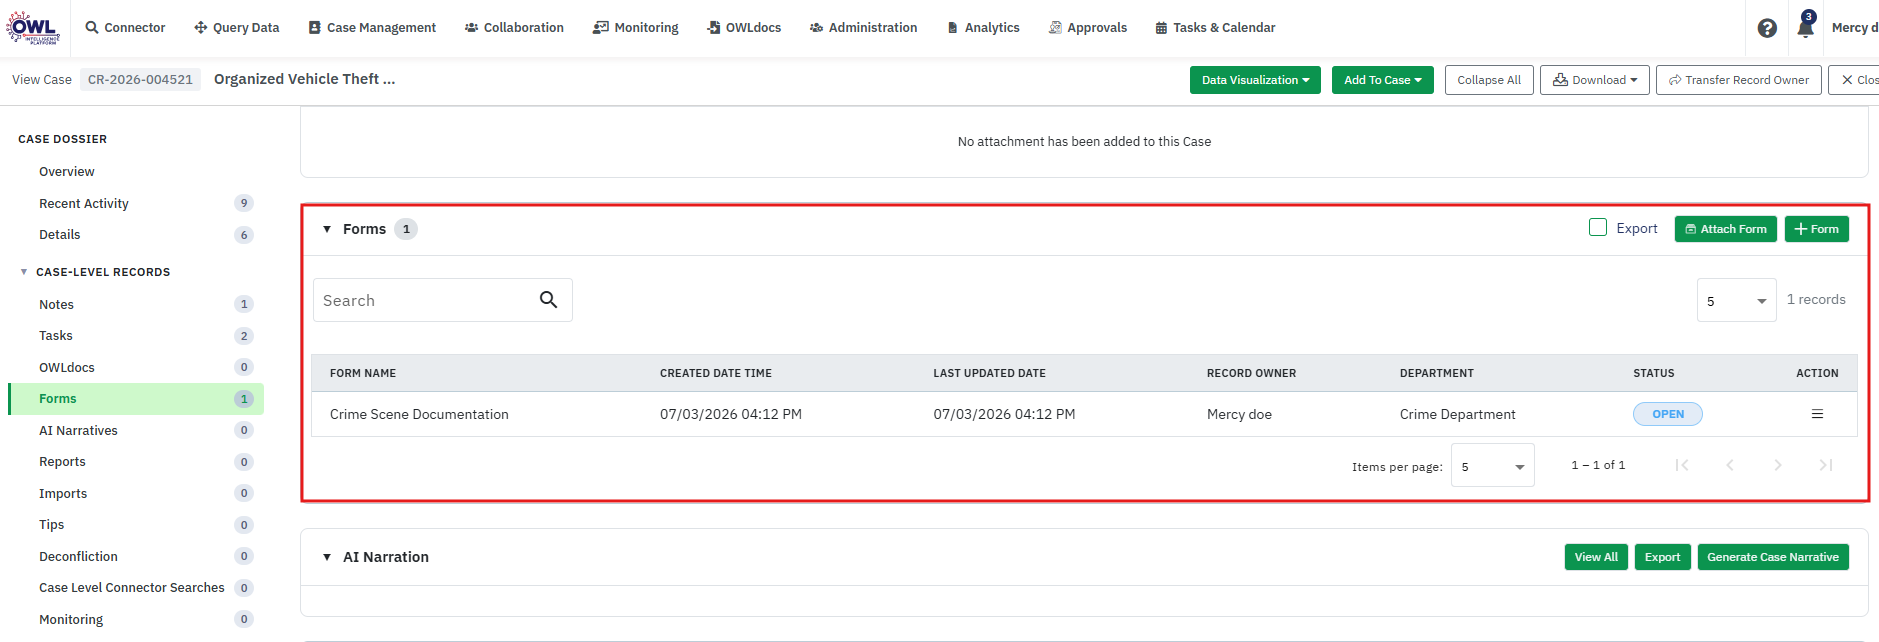Open the Monitoring menu in top bar

tap(636, 28)
